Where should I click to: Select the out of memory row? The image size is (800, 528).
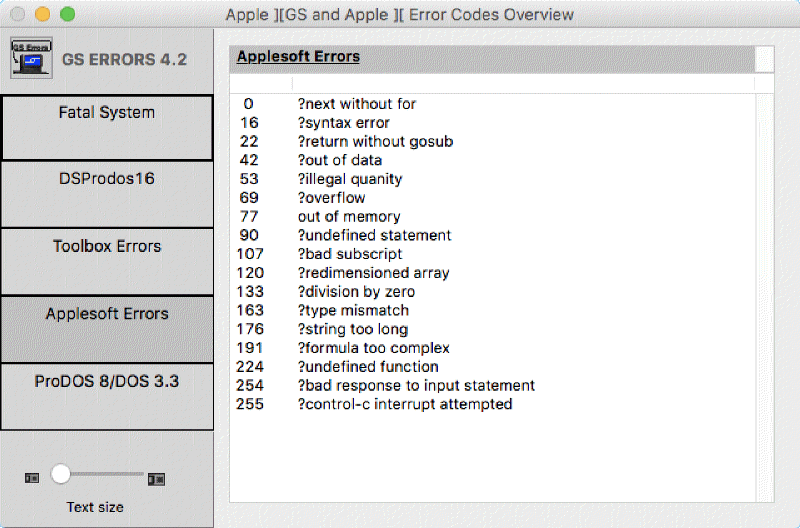pyautogui.click(x=492, y=217)
